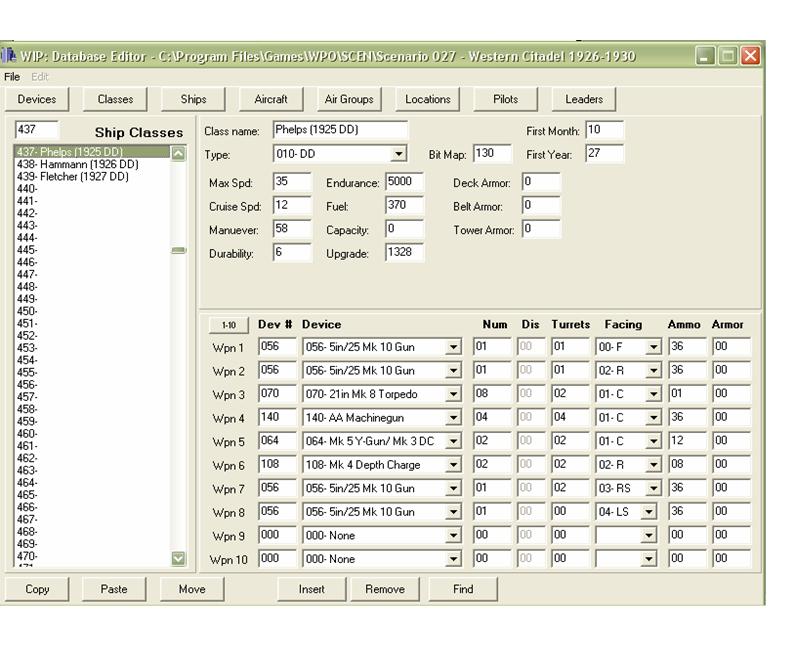Screen dimensions: 796x672
Task: Click the Remove button
Action: pyautogui.click(x=385, y=589)
